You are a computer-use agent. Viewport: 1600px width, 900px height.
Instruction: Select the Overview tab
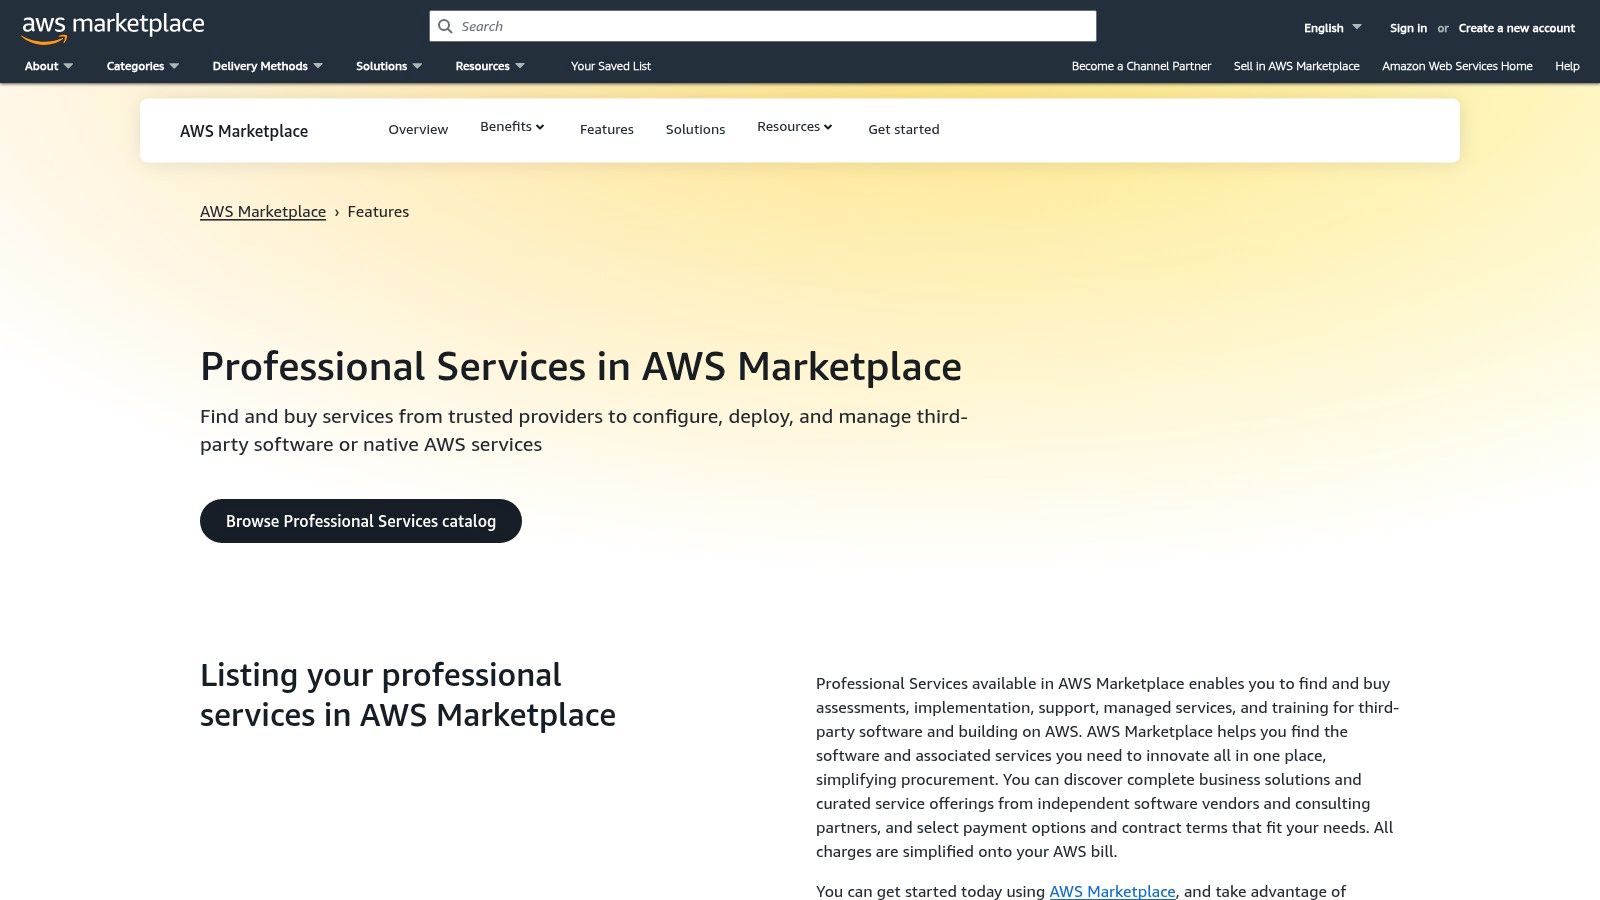point(418,129)
